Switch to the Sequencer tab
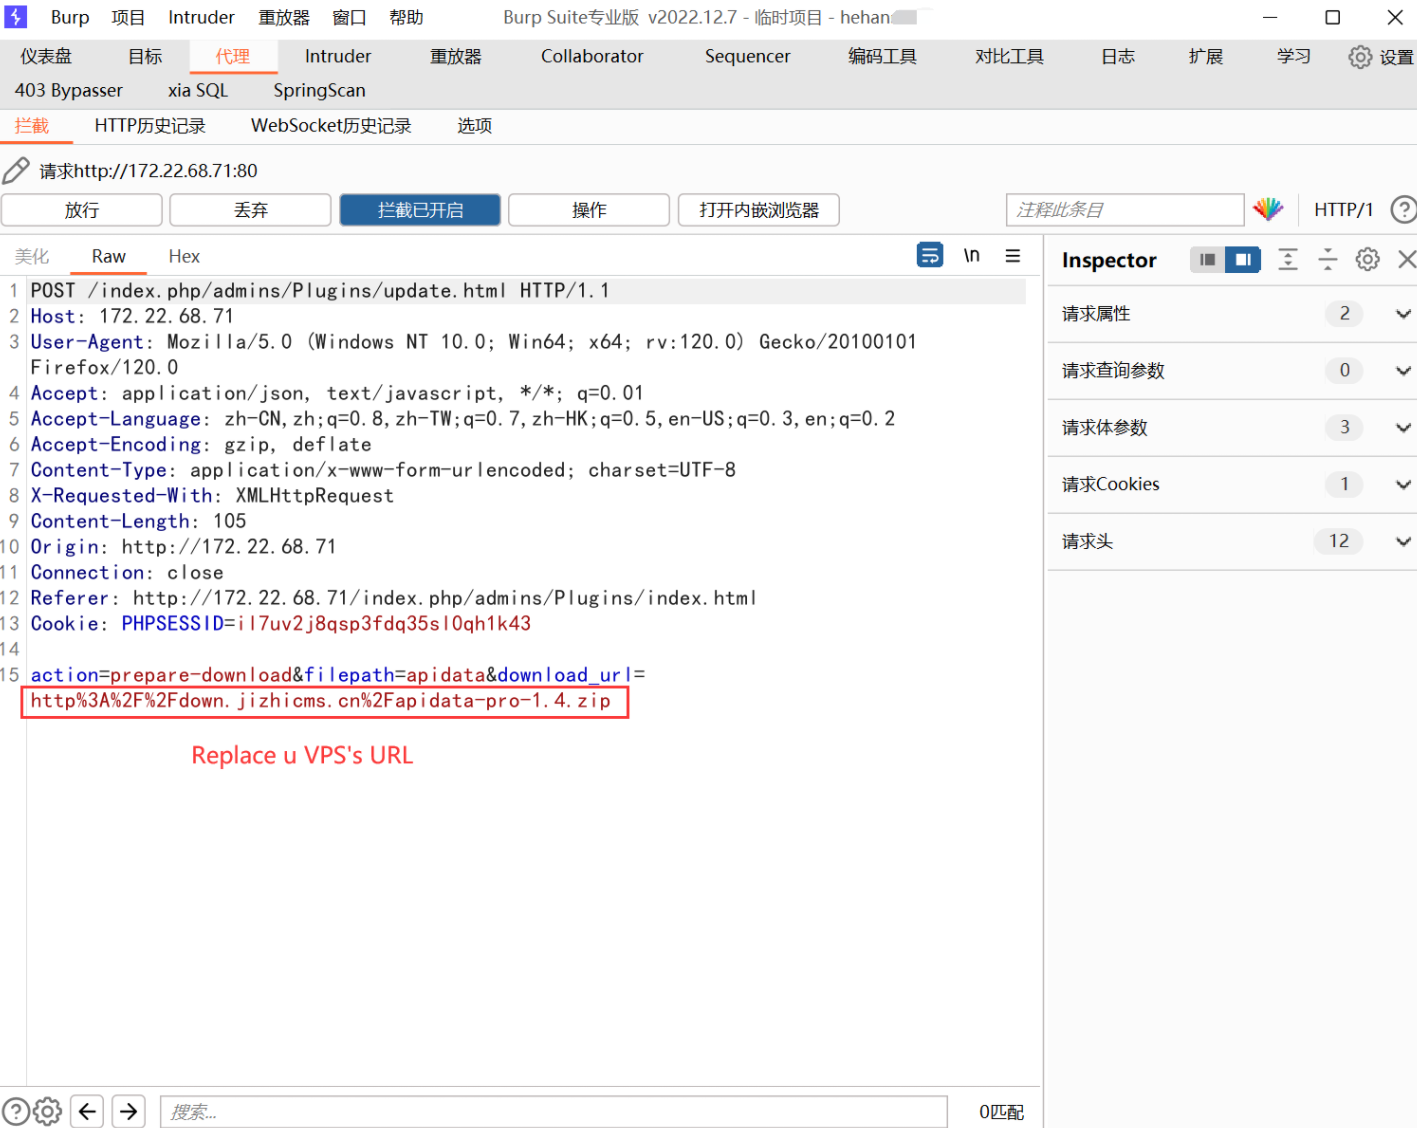 pos(747,57)
